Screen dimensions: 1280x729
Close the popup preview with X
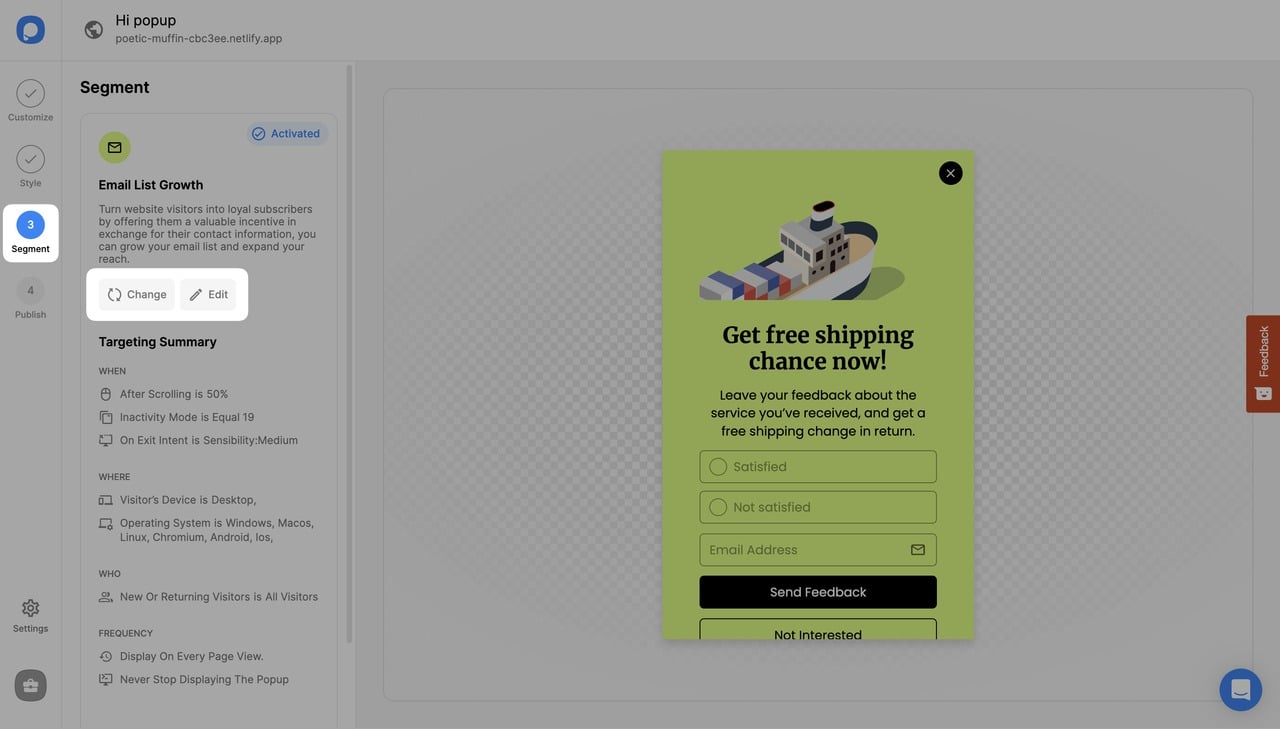pos(950,173)
